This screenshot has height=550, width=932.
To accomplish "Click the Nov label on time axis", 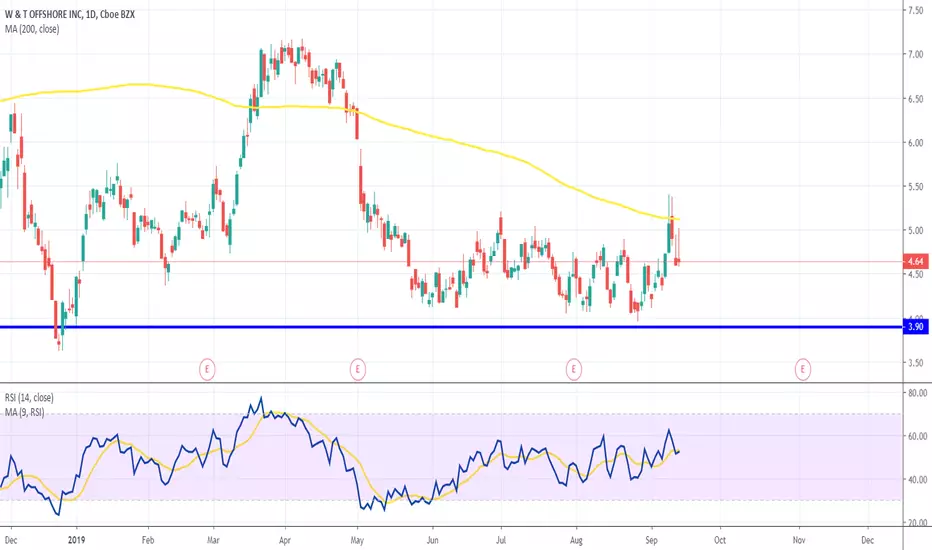I will (x=799, y=540).
